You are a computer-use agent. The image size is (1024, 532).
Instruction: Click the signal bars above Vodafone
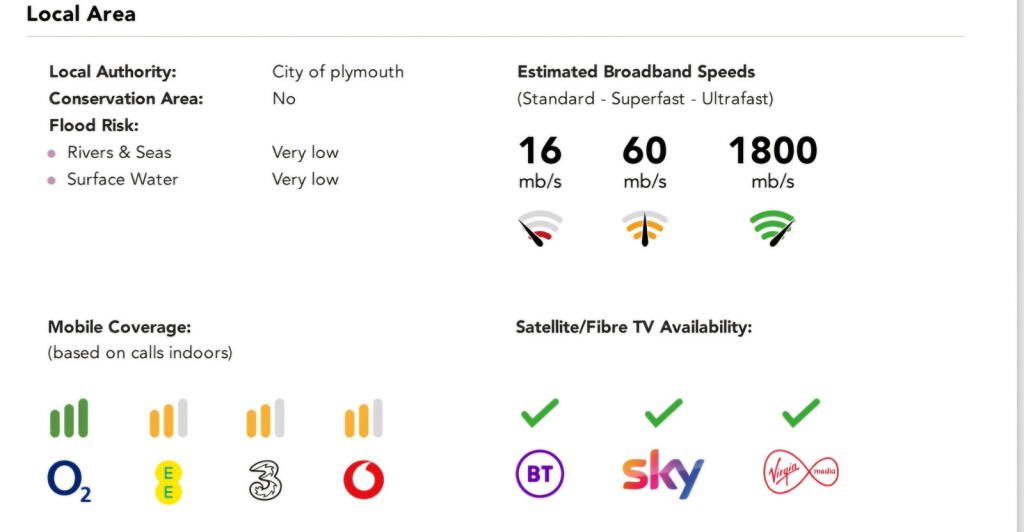click(363, 418)
